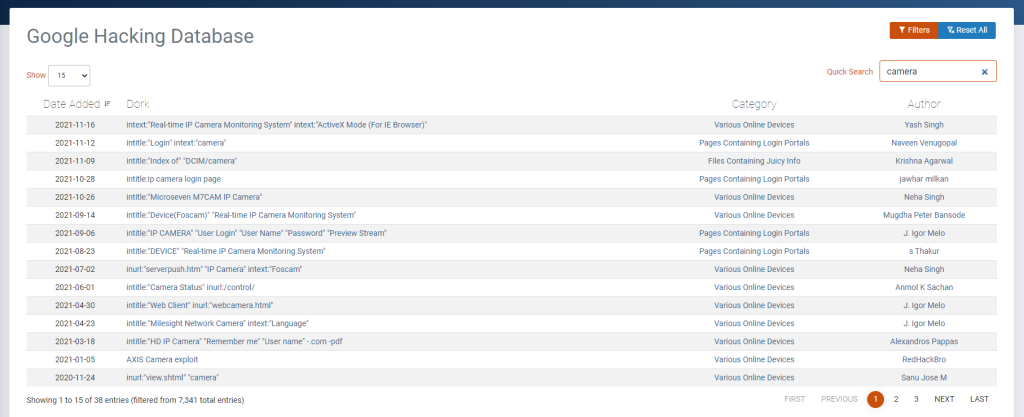Screen dimensions: 1024x417
Task: Click author jawhar milkan
Action: tap(923, 179)
